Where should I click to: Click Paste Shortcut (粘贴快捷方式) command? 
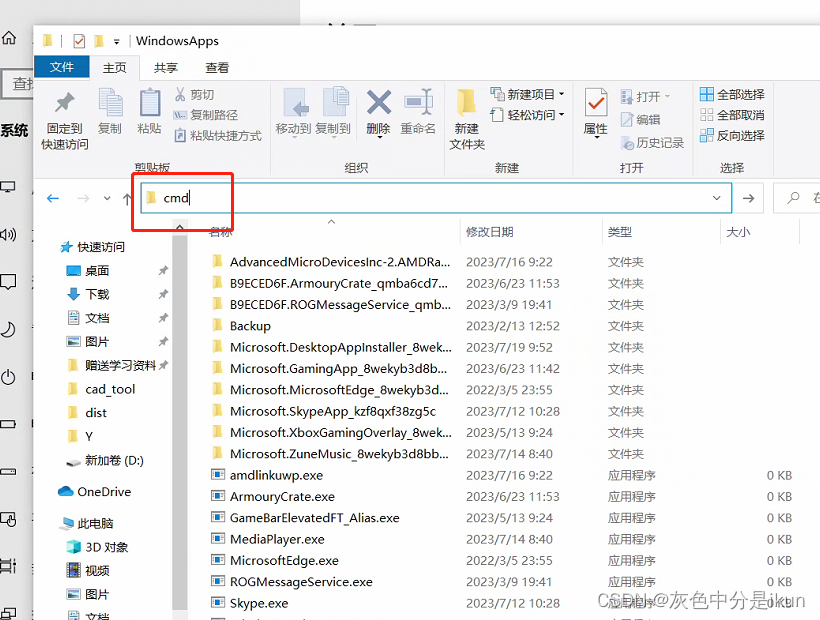(x=218, y=136)
